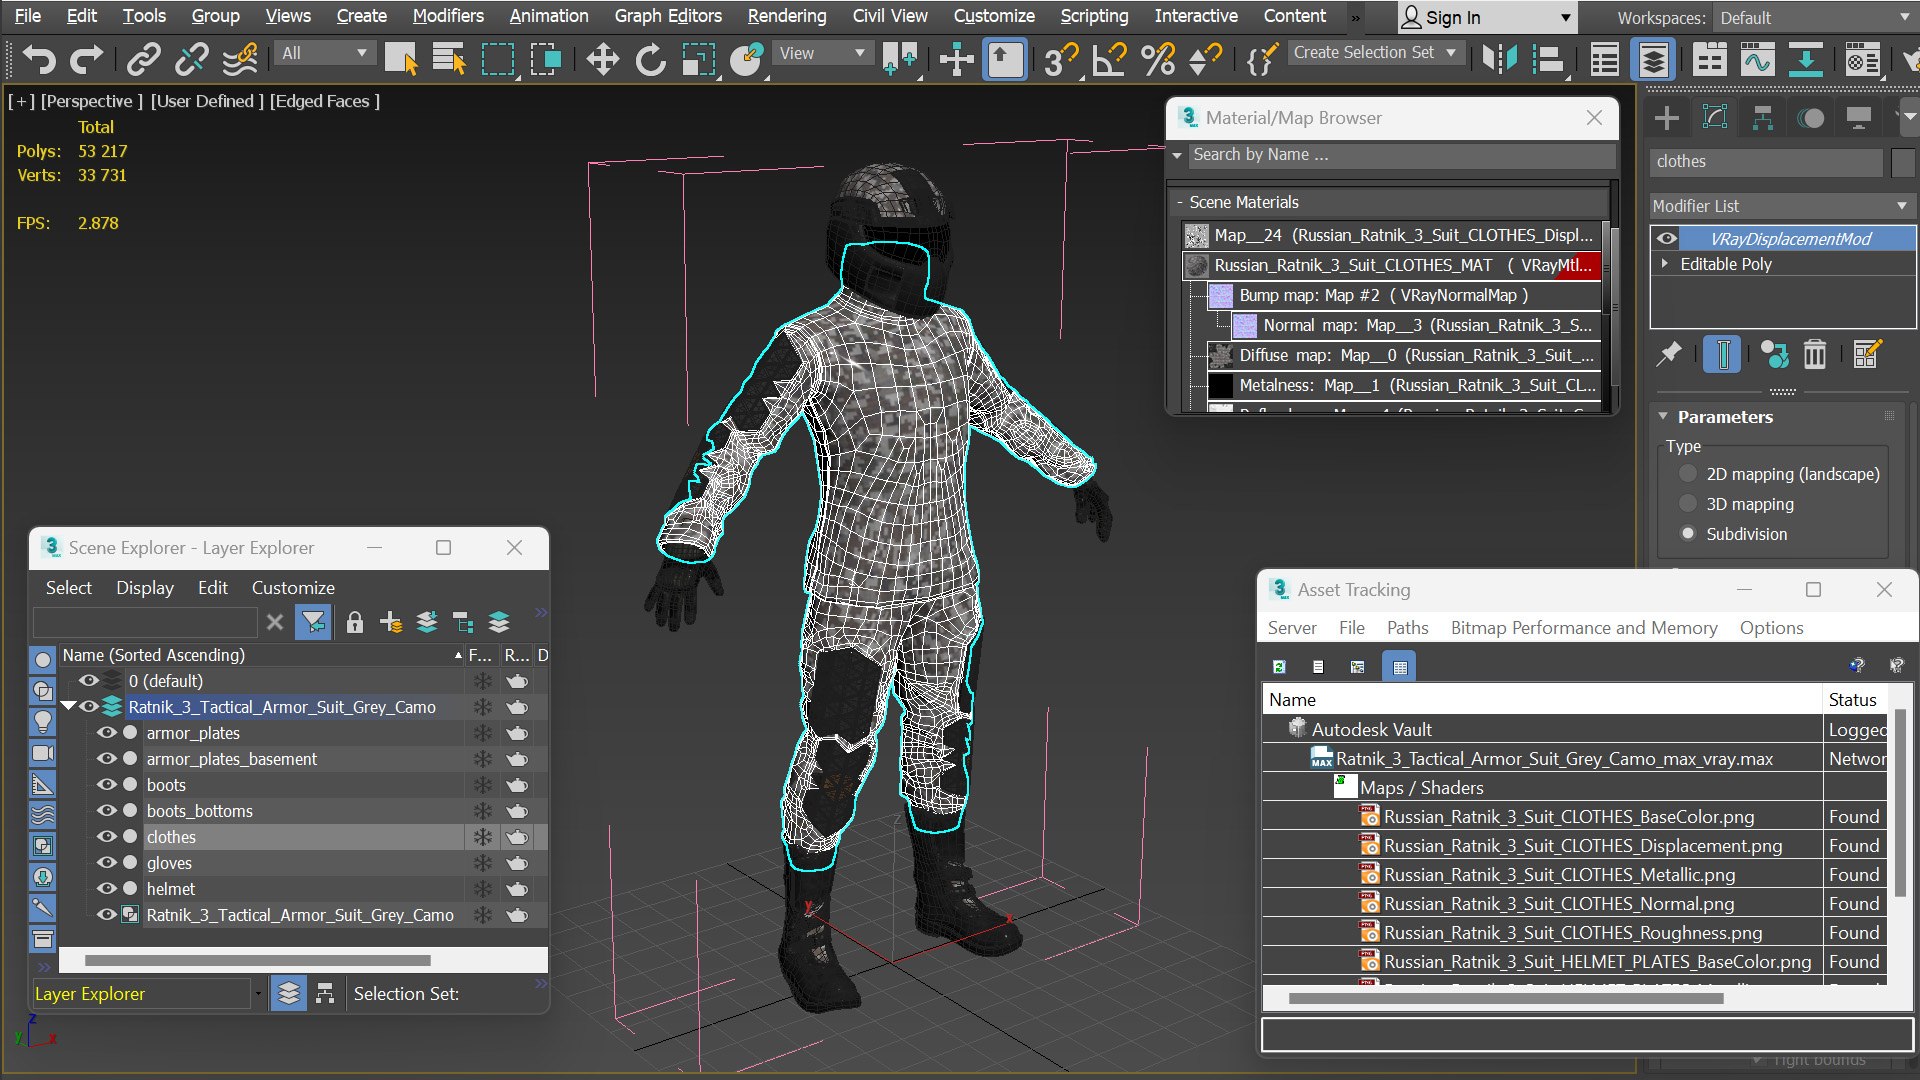The image size is (1920, 1080).
Task: Toggle visibility of the clothes layer object
Action: (106, 837)
